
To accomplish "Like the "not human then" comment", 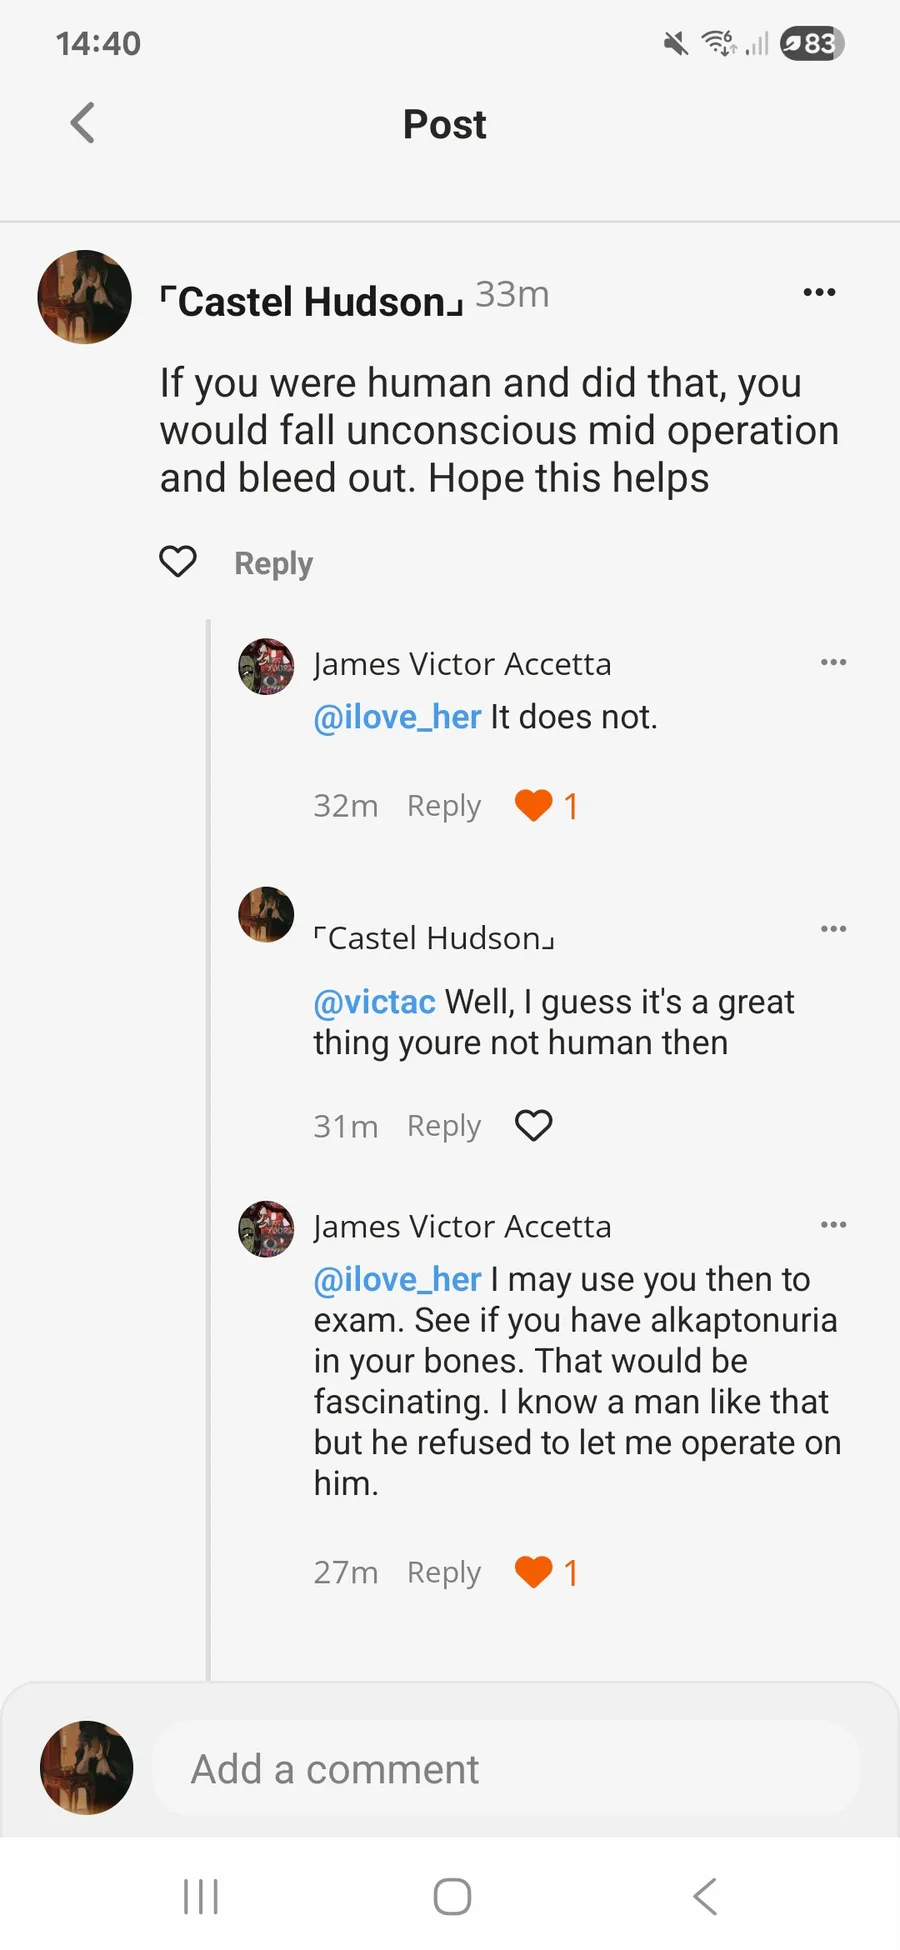I will tap(533, 1126).
